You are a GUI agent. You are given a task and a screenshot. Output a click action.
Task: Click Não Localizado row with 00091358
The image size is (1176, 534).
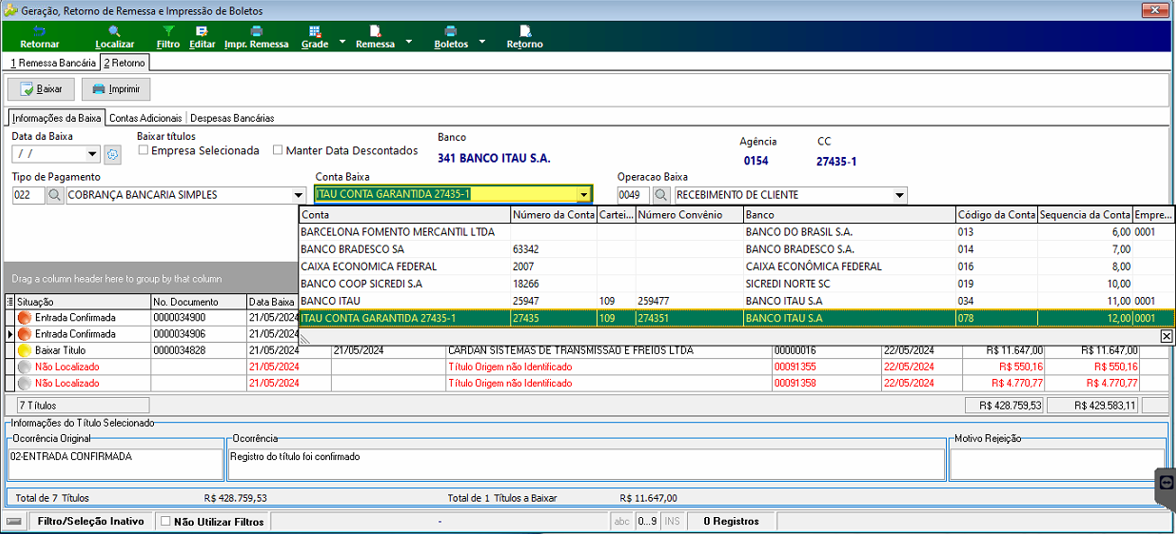tap(585, 383)
